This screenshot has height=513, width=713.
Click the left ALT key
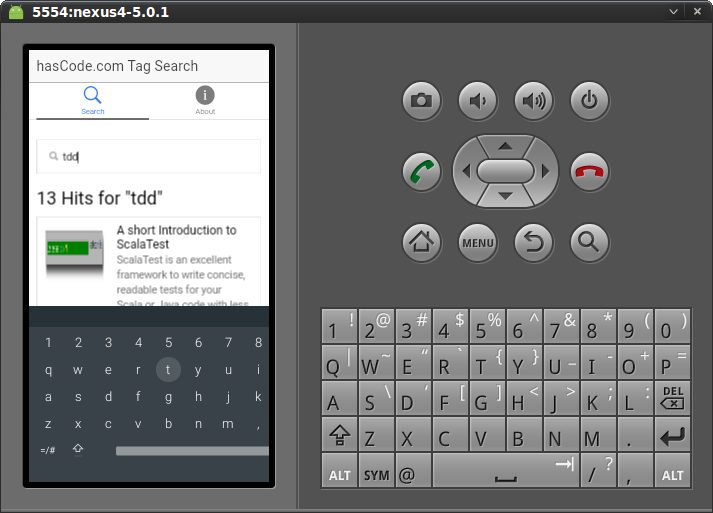point(339,470)
